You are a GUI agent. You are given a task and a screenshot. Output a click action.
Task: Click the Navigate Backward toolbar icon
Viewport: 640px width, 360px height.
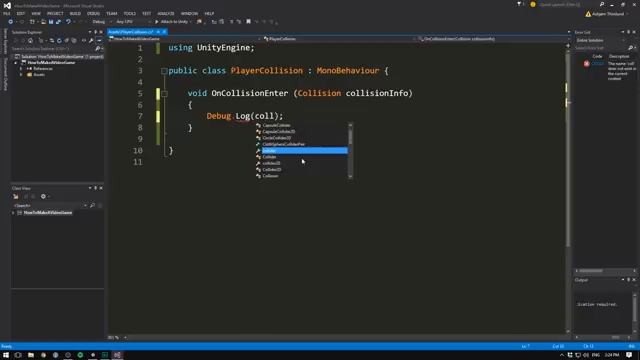(x=11, y=22)
